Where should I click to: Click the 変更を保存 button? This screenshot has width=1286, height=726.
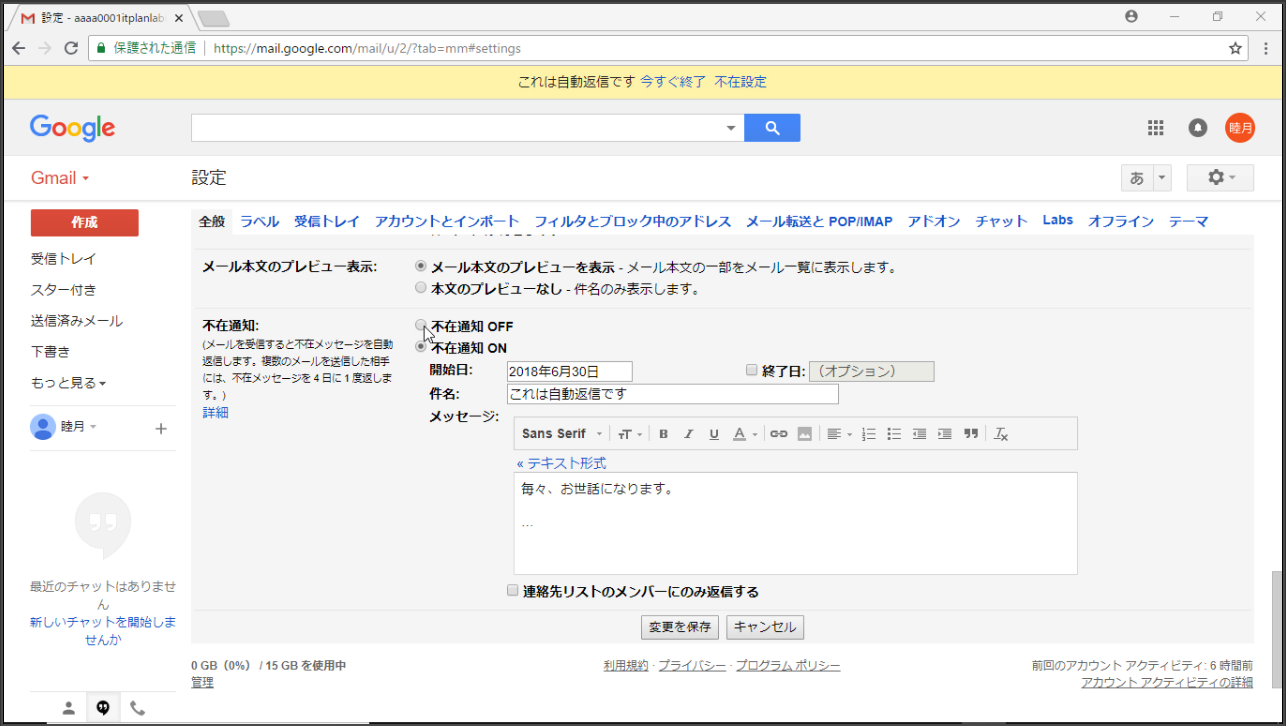pyautogui.click(x=680, y=627)
